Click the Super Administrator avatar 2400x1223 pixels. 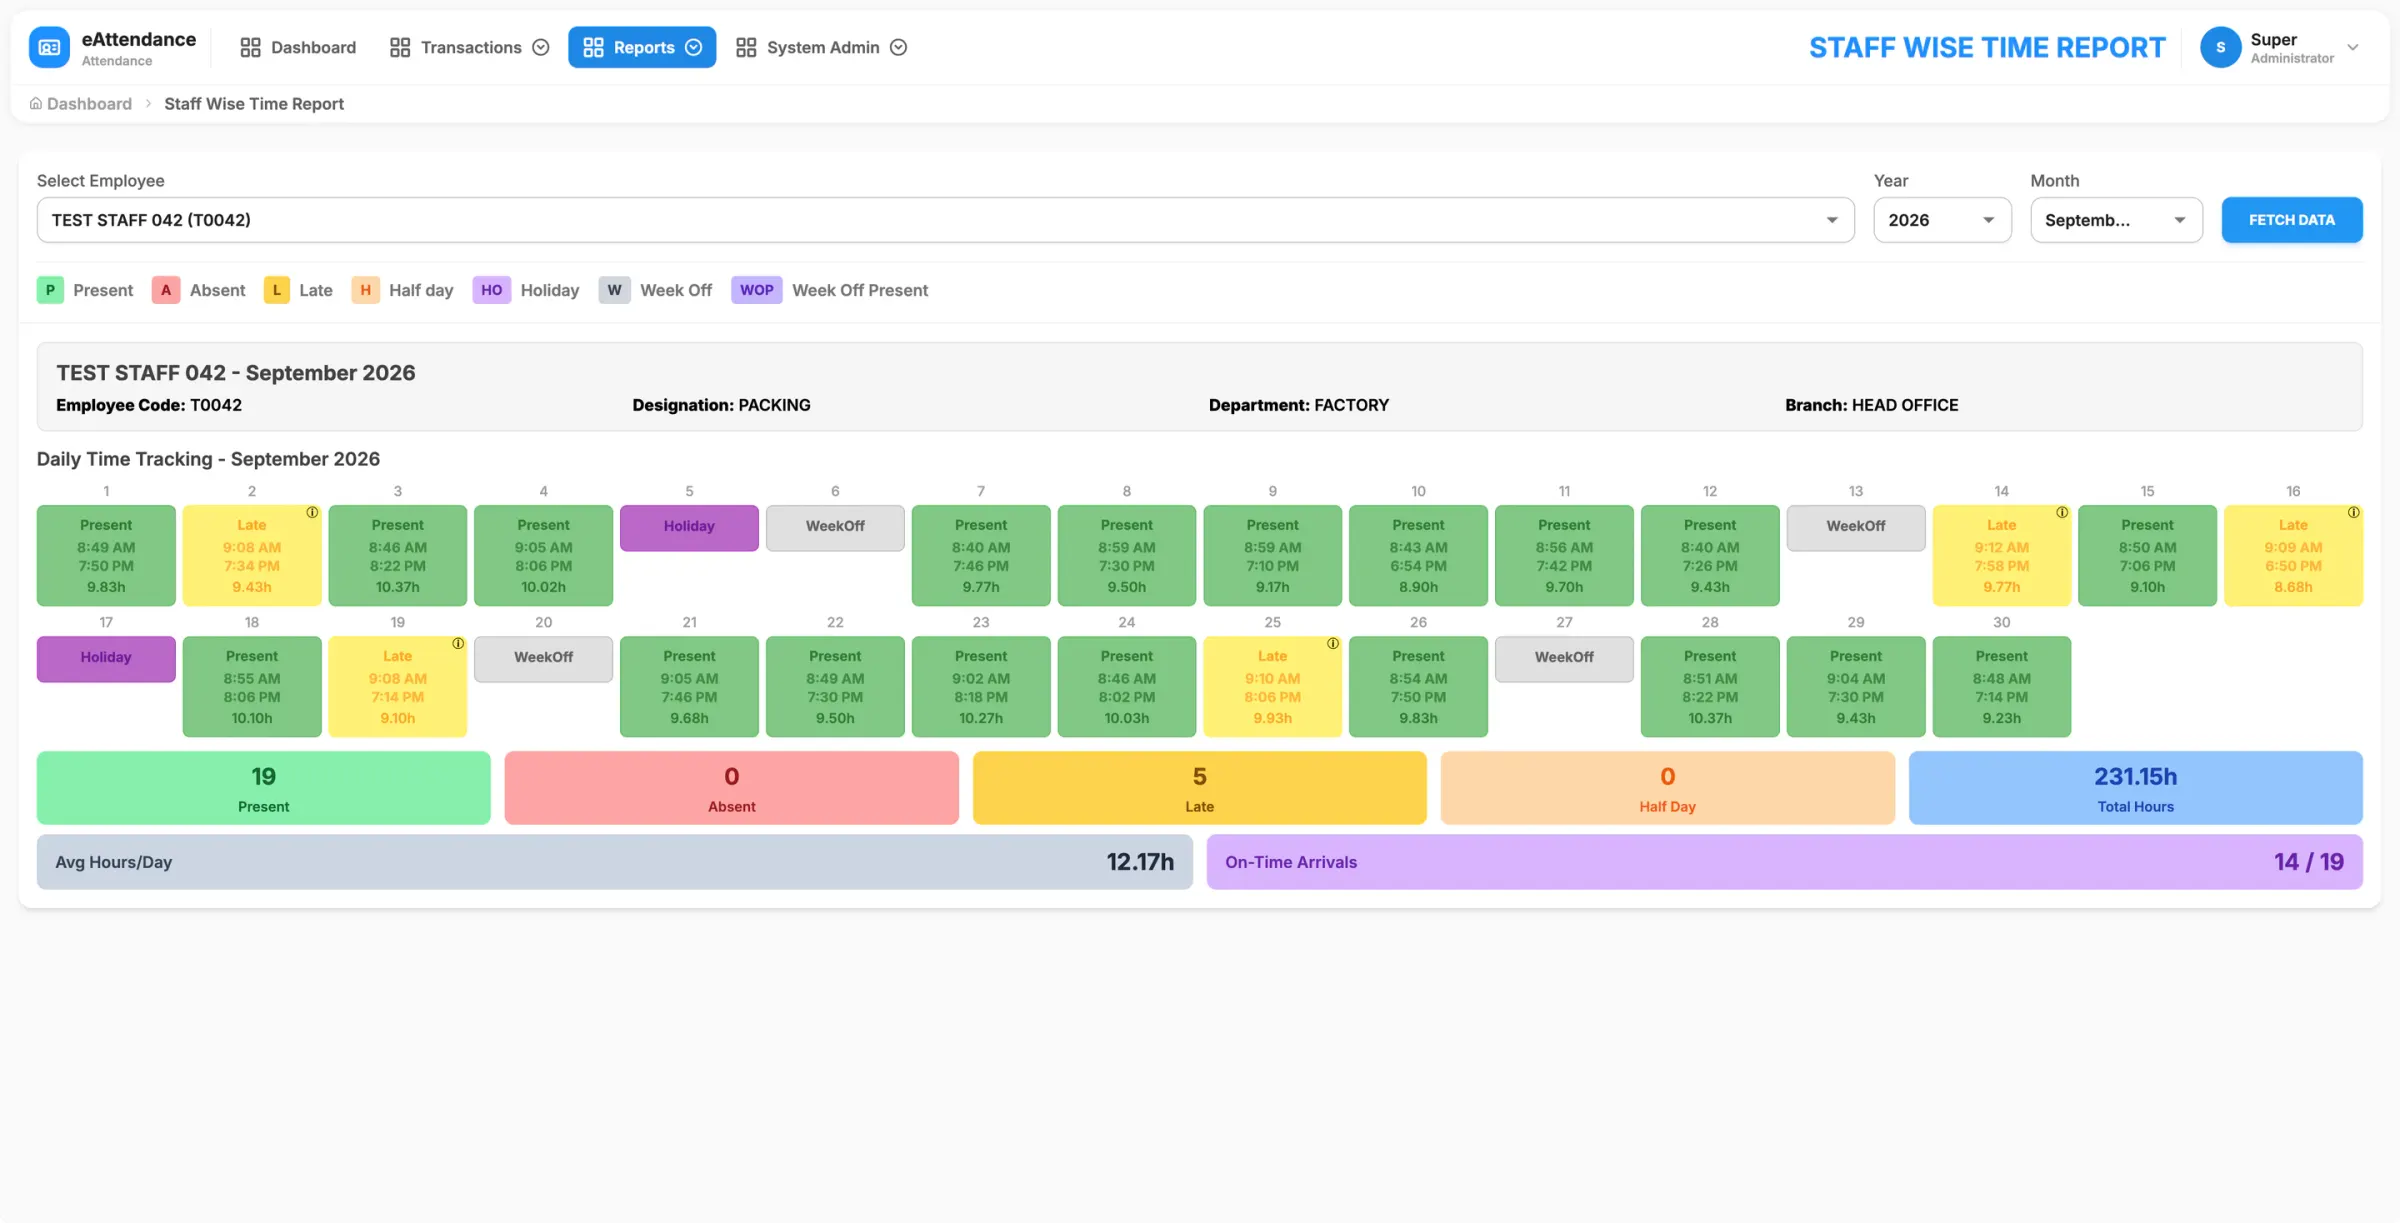click(2221, 47)
